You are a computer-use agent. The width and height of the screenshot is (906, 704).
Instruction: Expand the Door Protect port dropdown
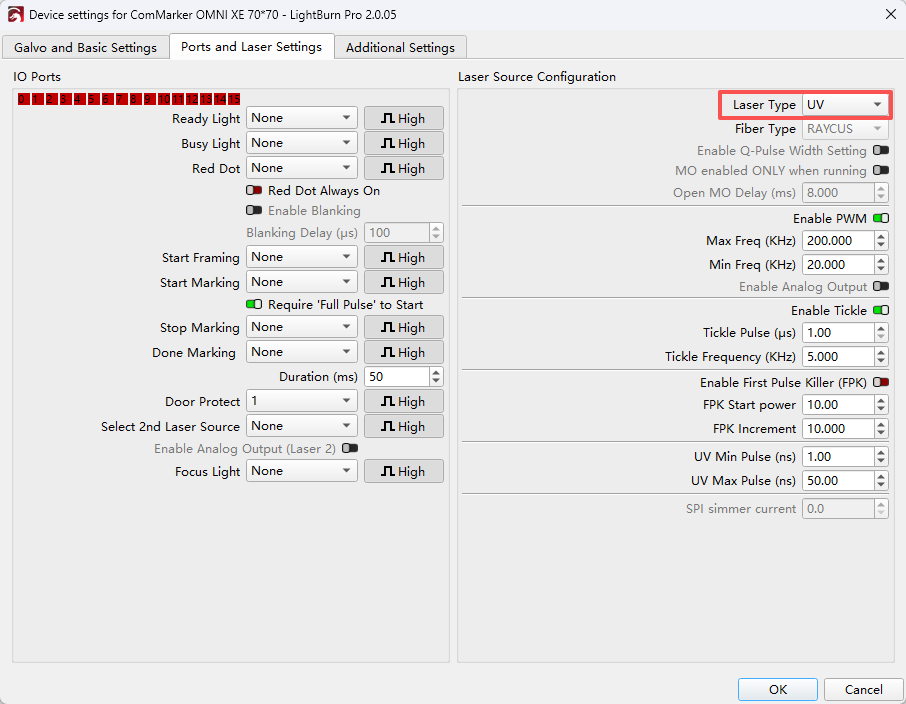(x=301, y=402)
